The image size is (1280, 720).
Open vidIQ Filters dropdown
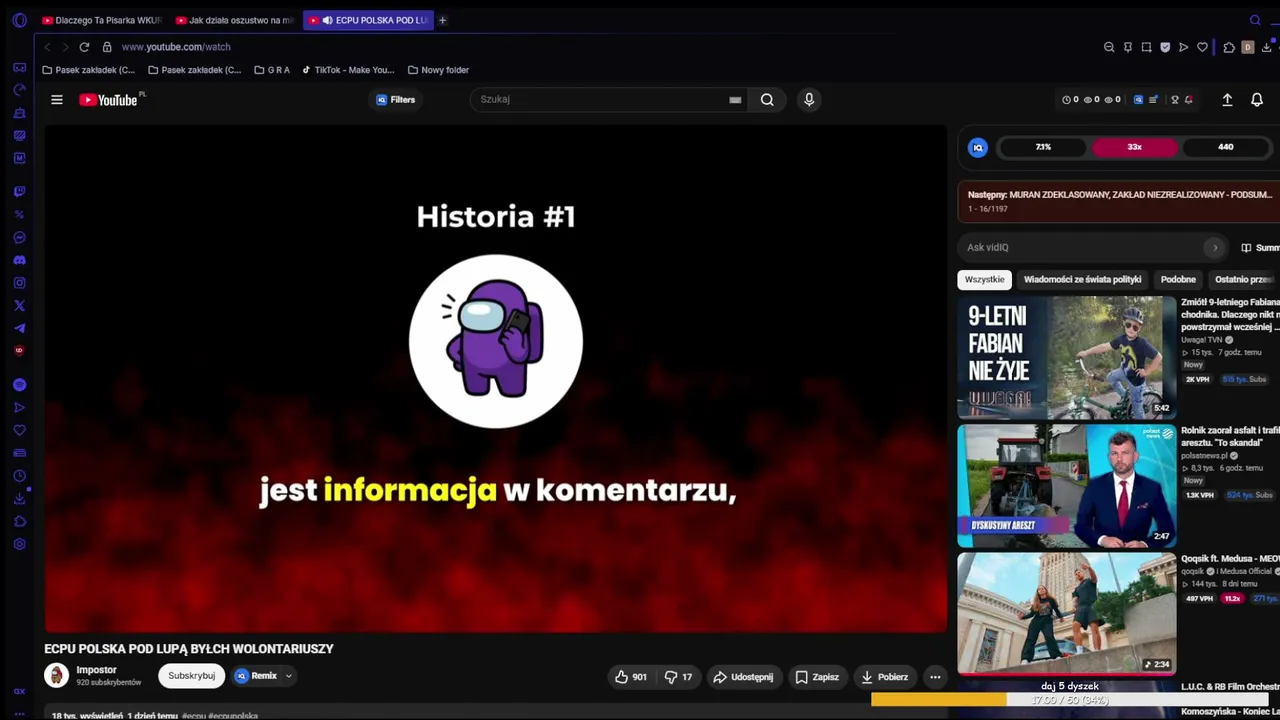point(396,100)
